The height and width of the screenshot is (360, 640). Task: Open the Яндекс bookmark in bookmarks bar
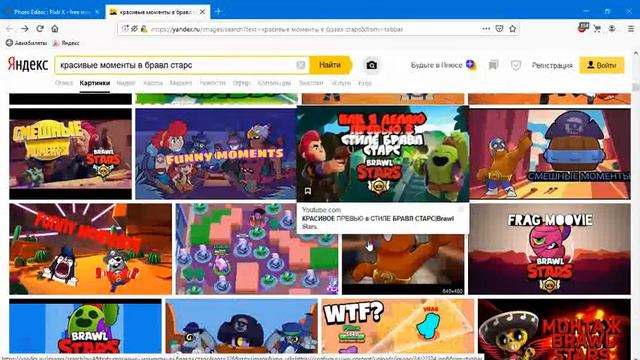(66, 43)
